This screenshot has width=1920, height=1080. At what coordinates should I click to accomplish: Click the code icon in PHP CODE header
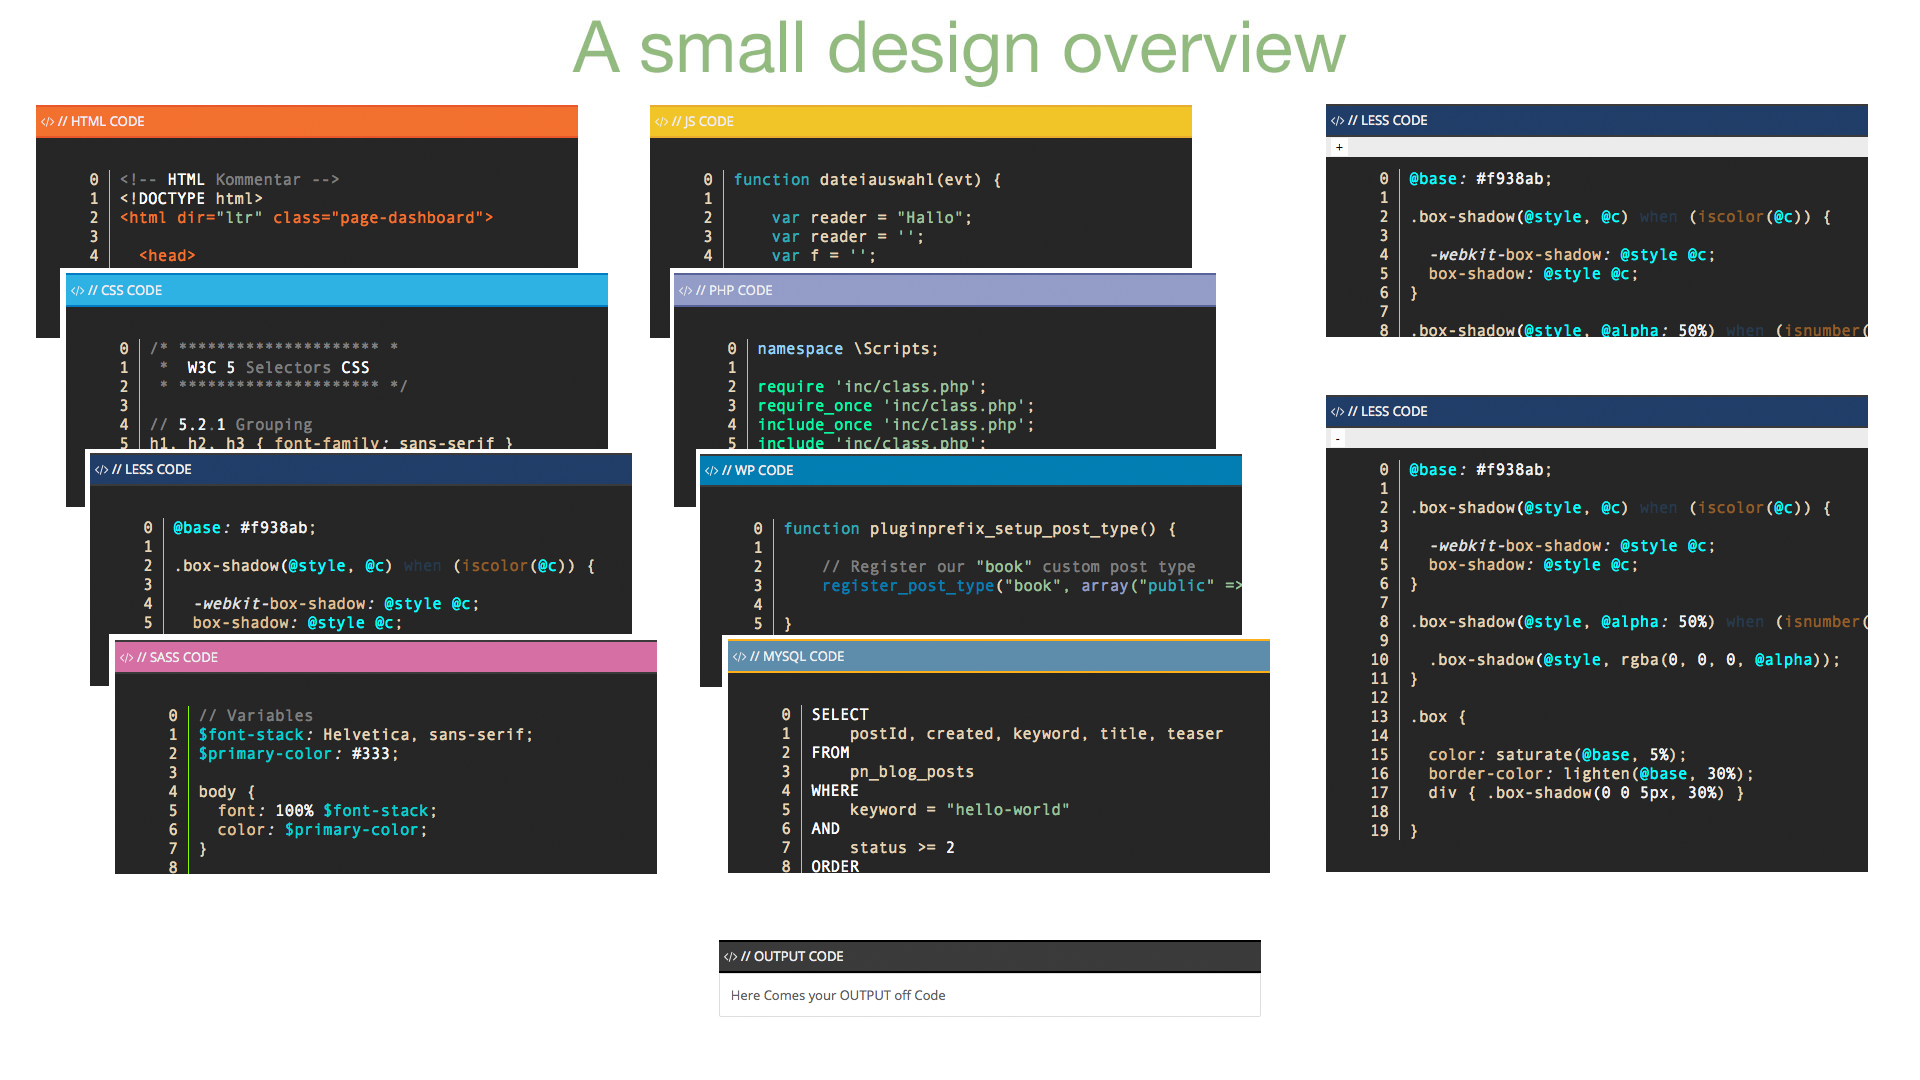tap(685, 291)
